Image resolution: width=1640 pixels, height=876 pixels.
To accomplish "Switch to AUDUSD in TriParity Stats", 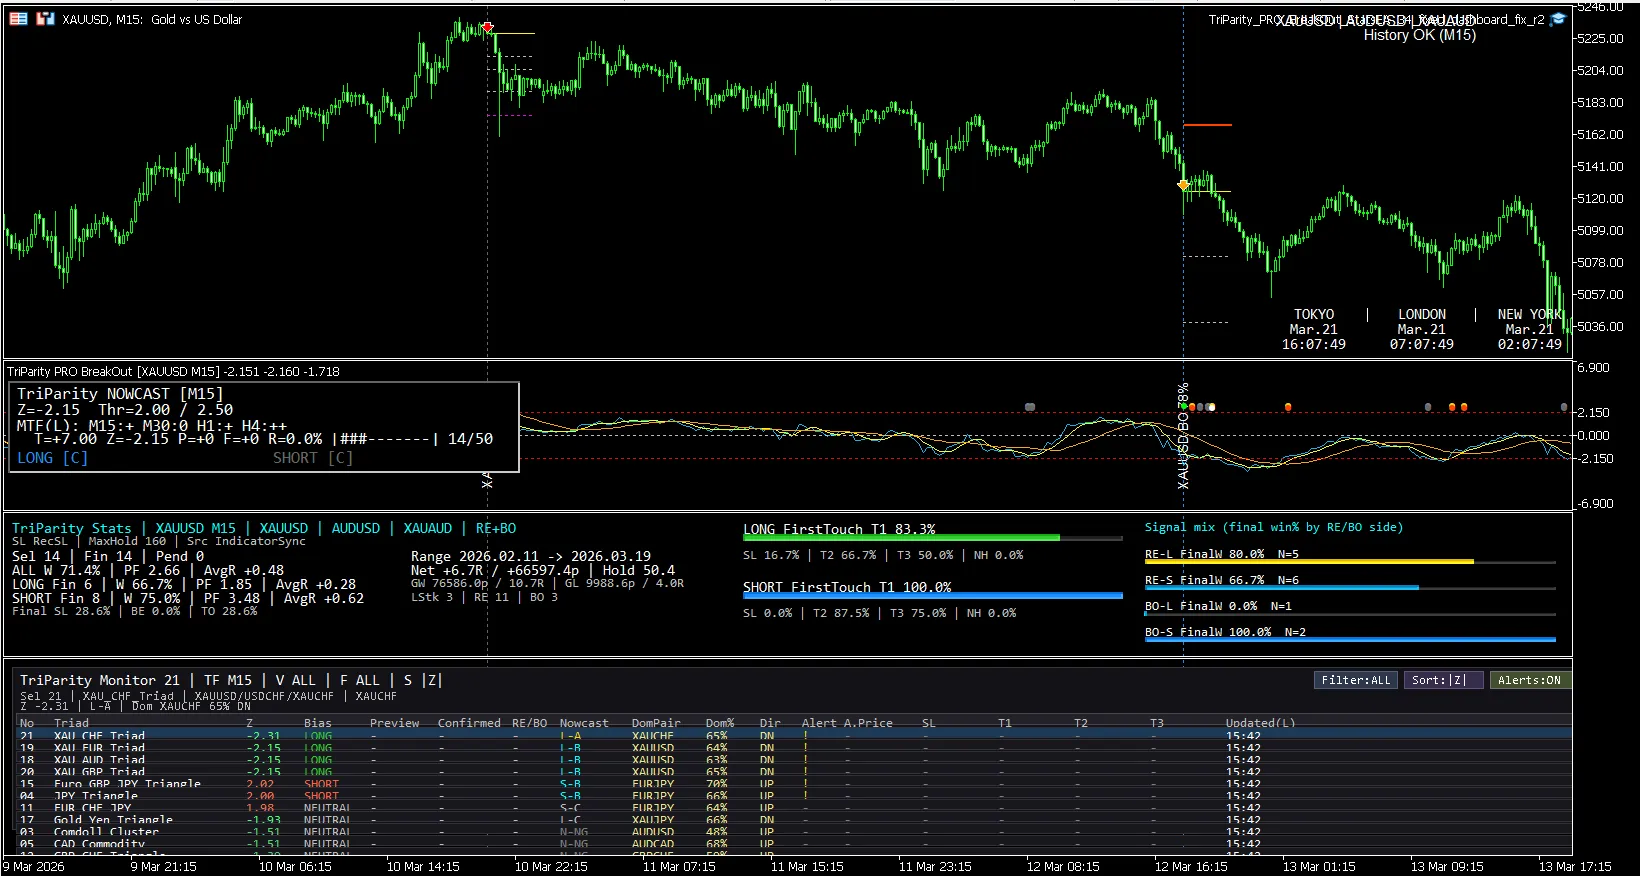I will coord(355,528).
